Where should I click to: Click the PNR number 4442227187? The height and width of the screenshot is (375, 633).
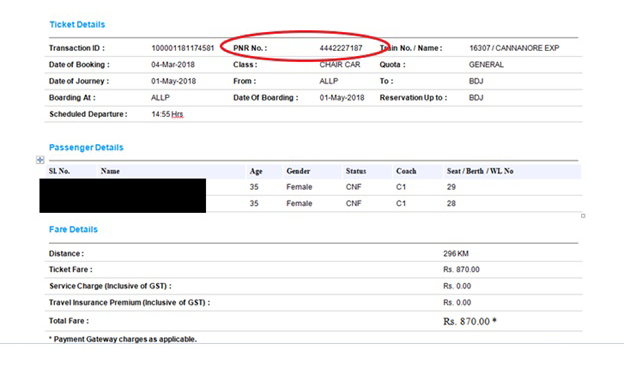(341, 48)
